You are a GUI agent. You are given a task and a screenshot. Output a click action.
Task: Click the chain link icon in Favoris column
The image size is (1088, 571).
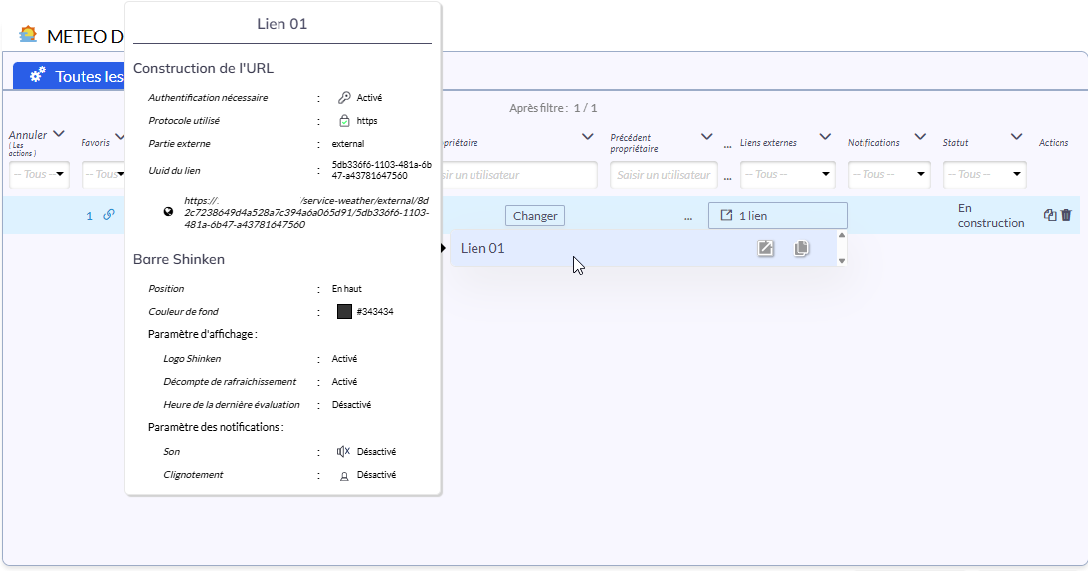coord(109,215)
